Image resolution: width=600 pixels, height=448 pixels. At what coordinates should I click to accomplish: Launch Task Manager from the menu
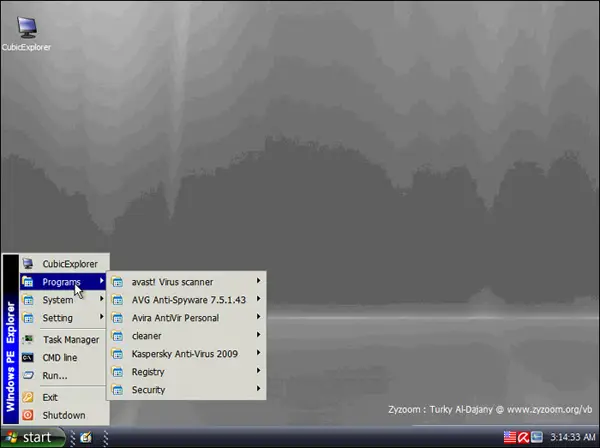(x=63, y=339)
